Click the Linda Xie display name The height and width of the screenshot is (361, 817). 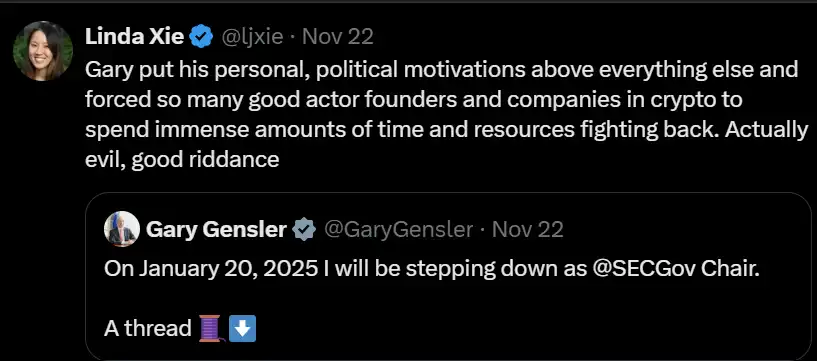(x=134, y=37)
